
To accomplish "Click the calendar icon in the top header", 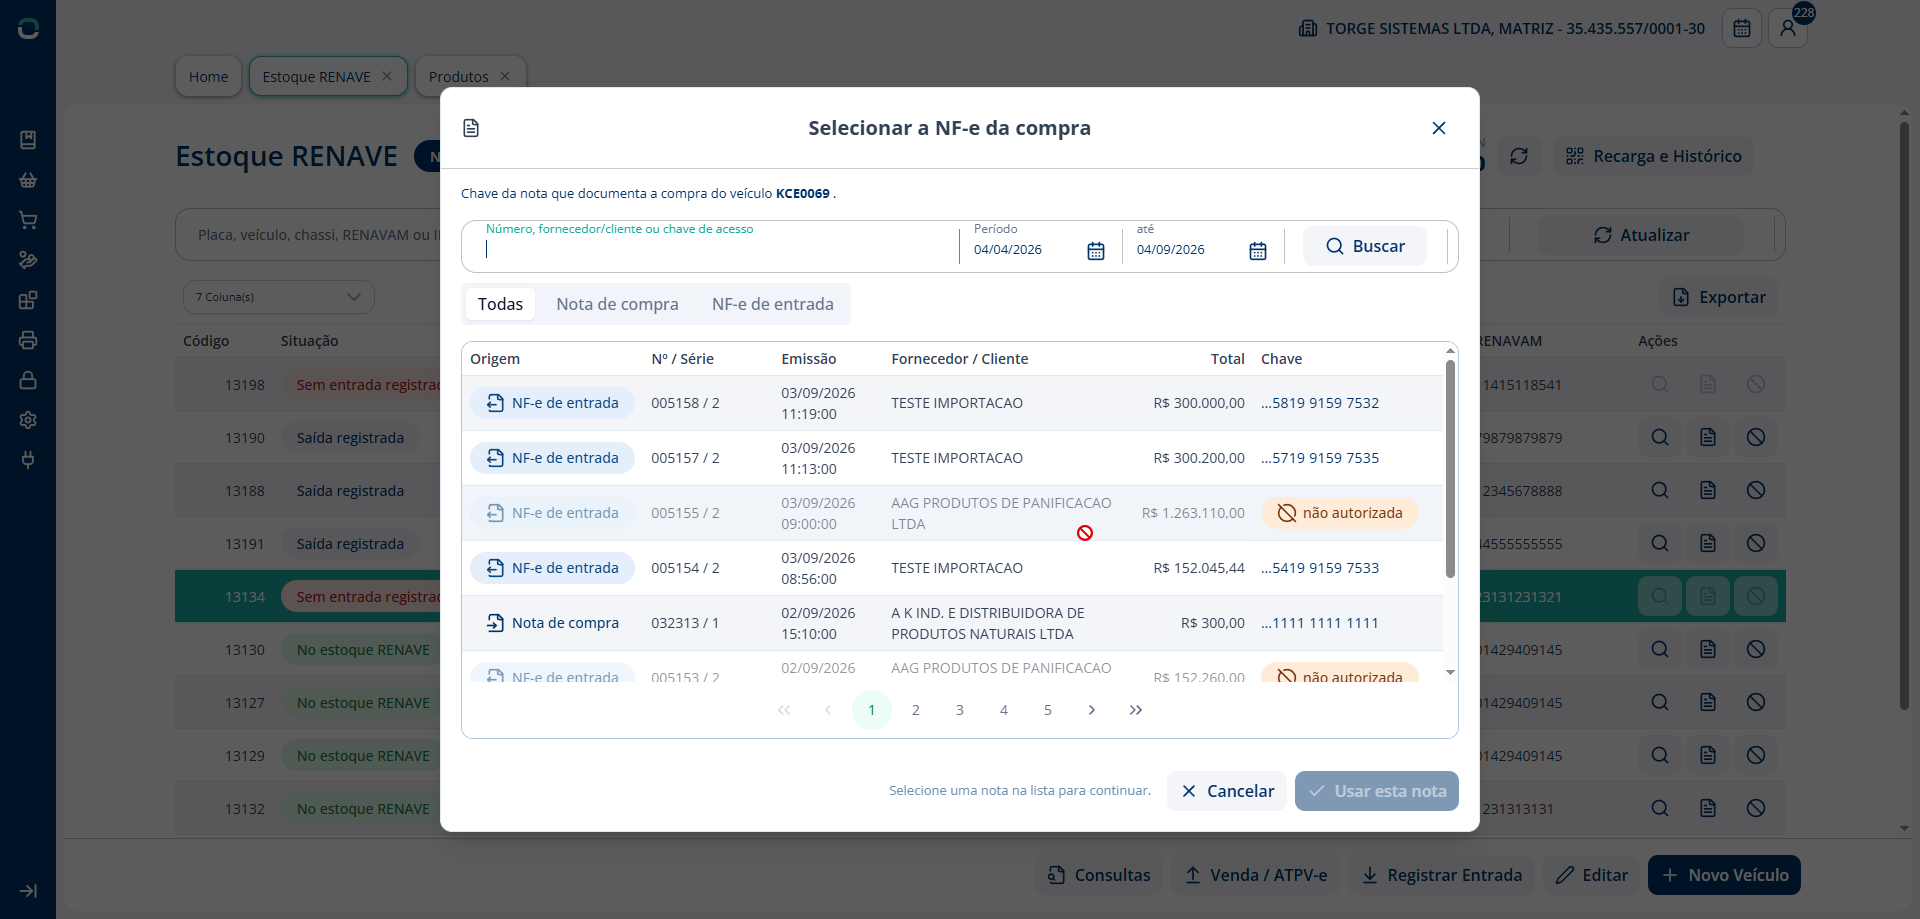I will pos(1742,28).
